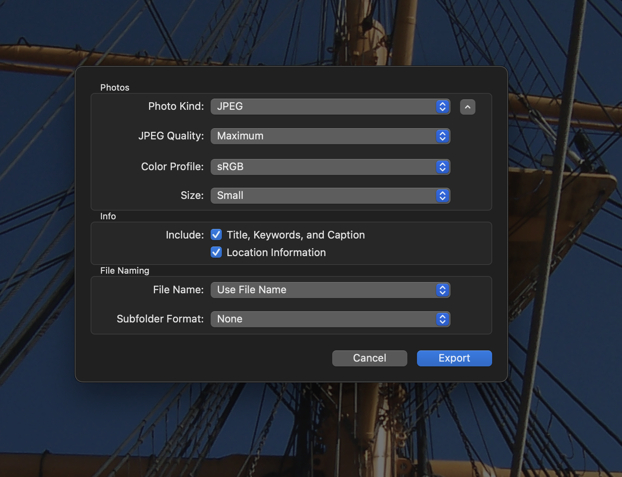Uncheck the Title, Keywords, and Caption checkbox
The image size is (622, 477).
pos(216,235)
